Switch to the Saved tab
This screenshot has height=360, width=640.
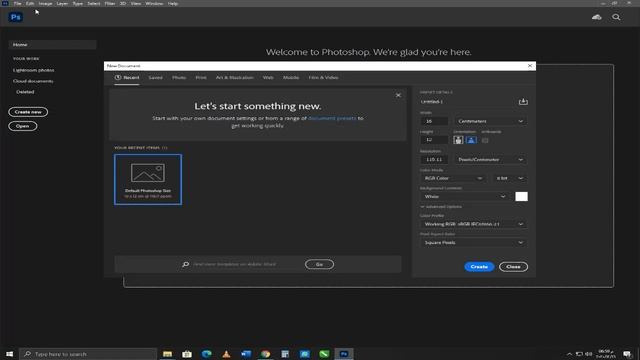tap(155, 78)
